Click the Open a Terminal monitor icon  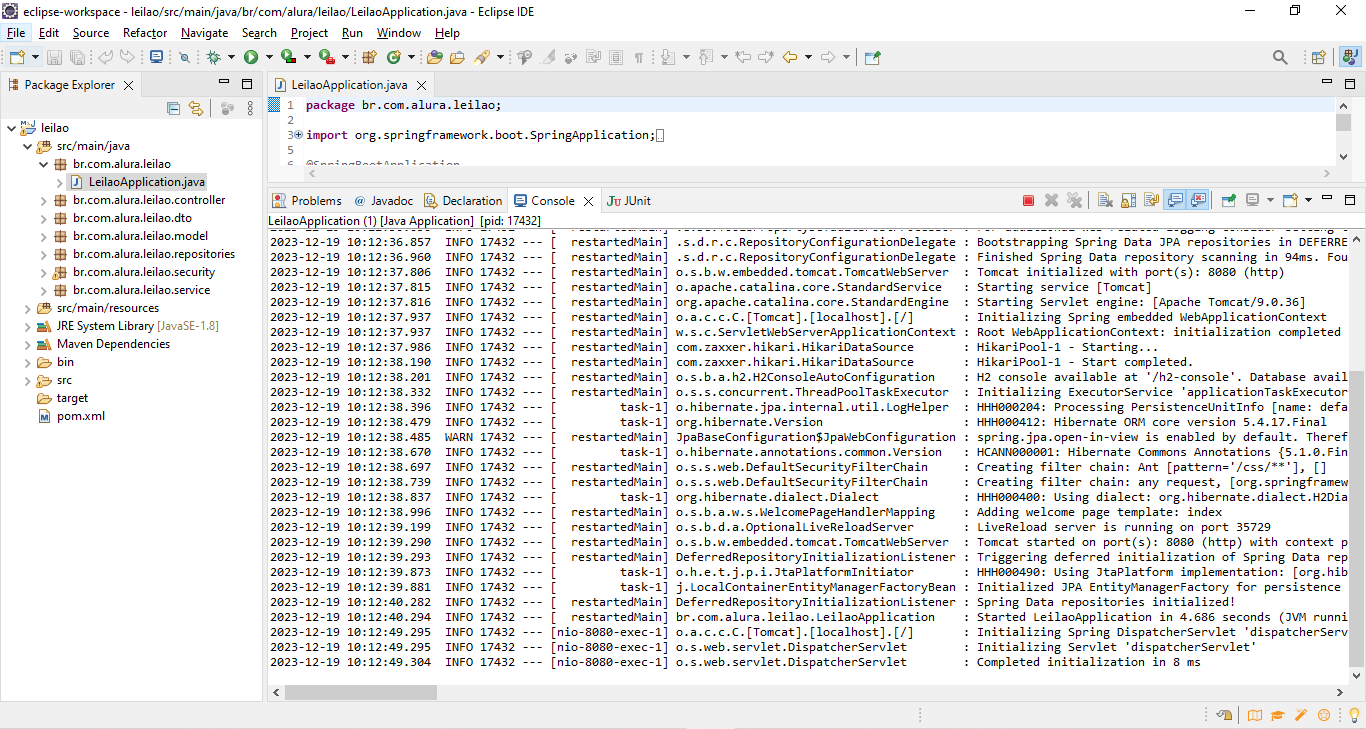156,57
